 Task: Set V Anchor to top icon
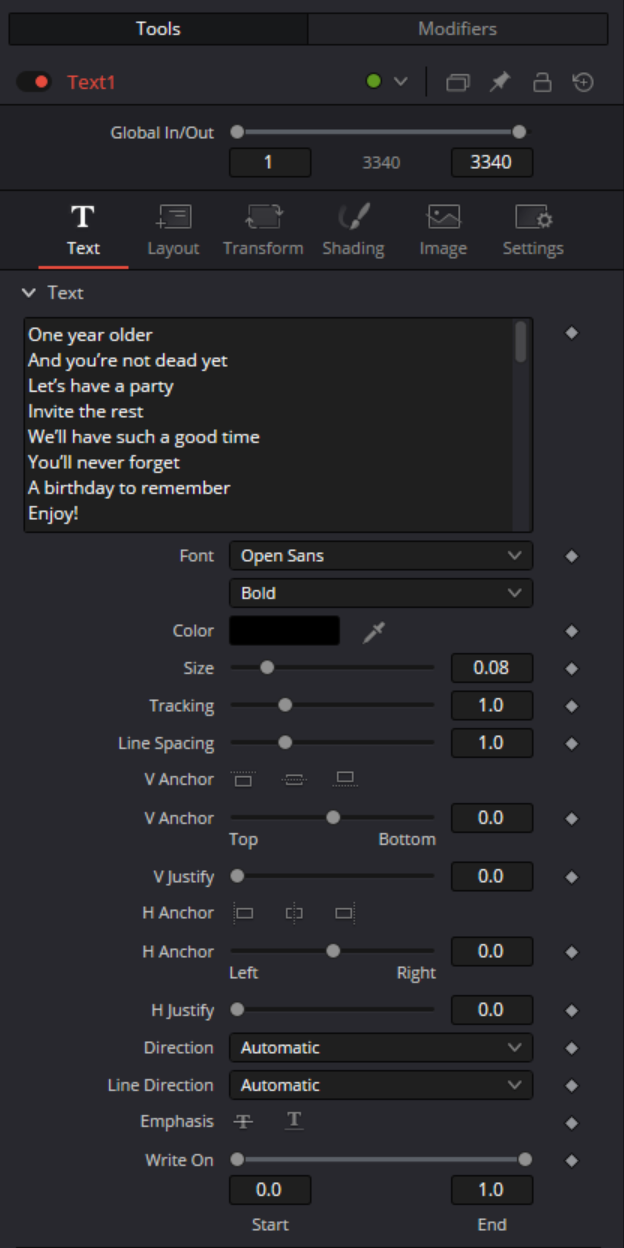[x=244, y=779]
